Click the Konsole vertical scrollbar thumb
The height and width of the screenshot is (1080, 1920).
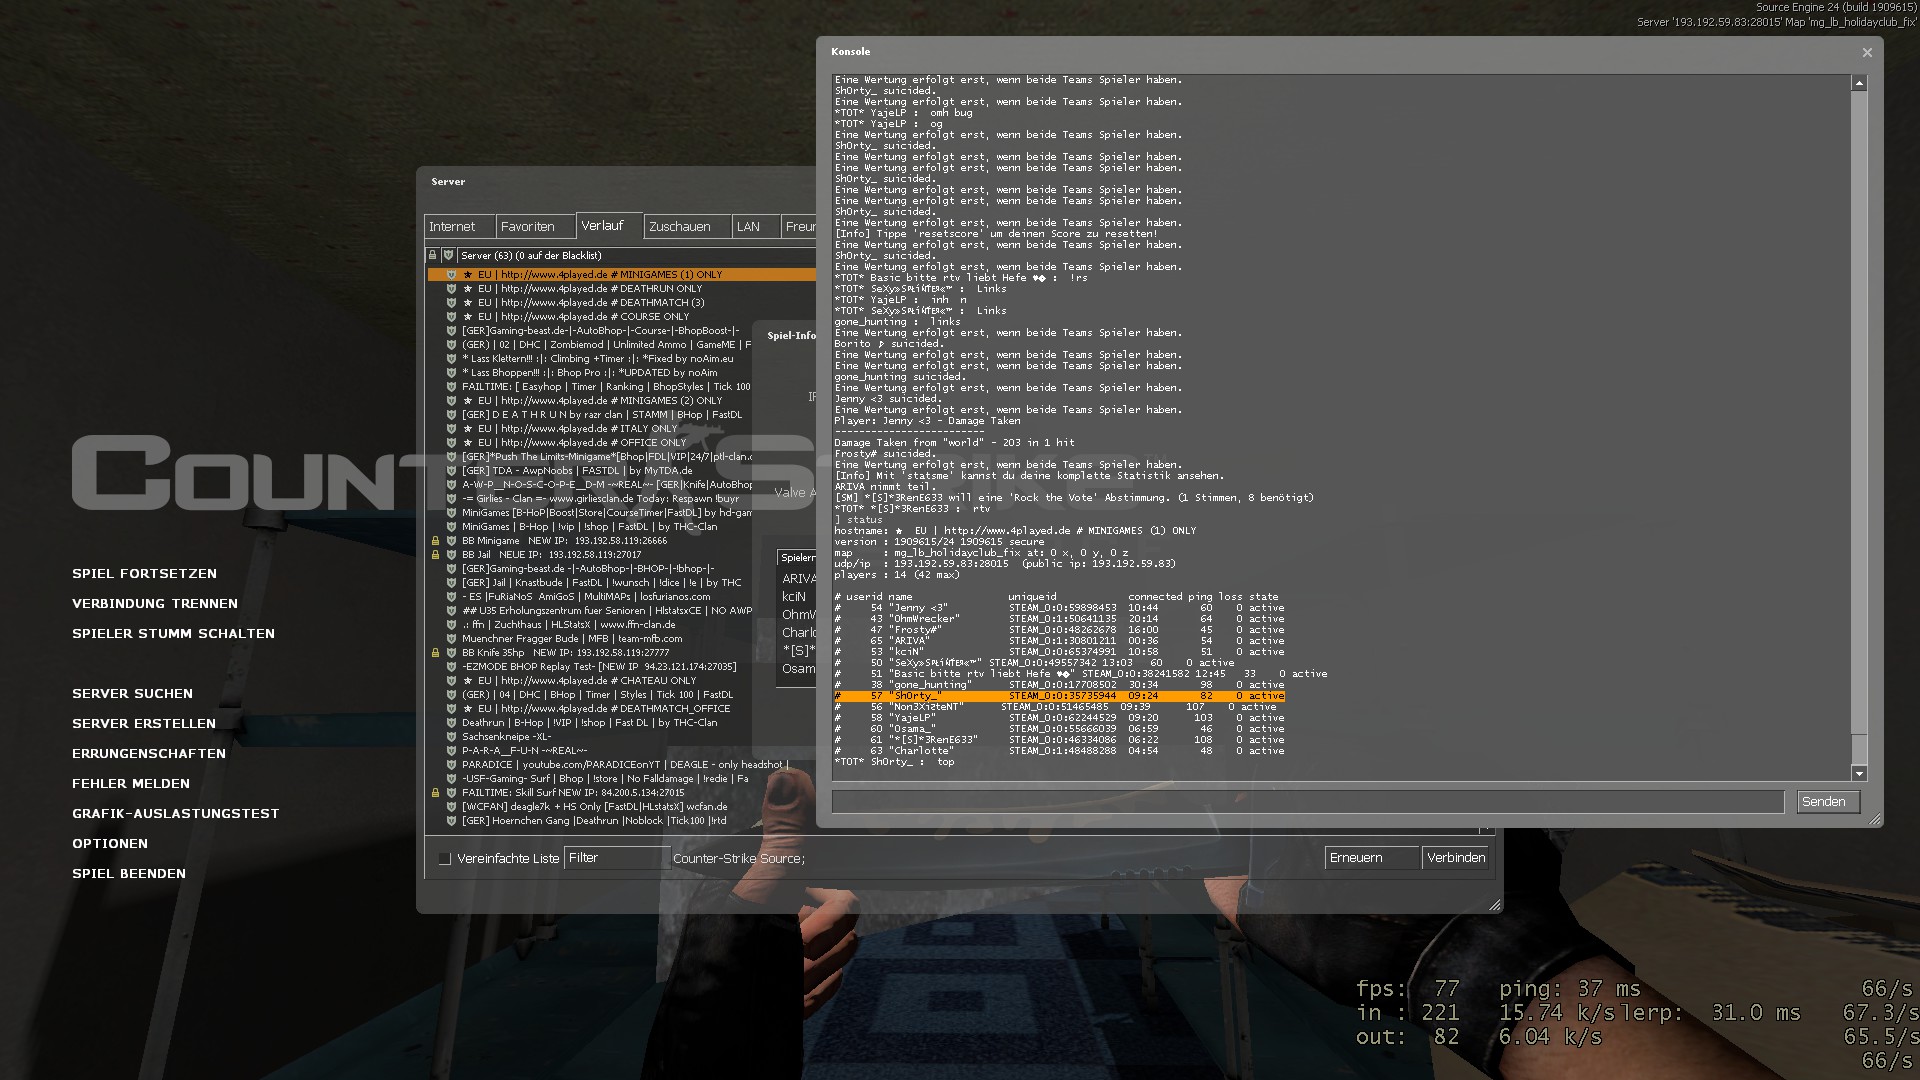pyautogui.click(x=1859, y=750)
